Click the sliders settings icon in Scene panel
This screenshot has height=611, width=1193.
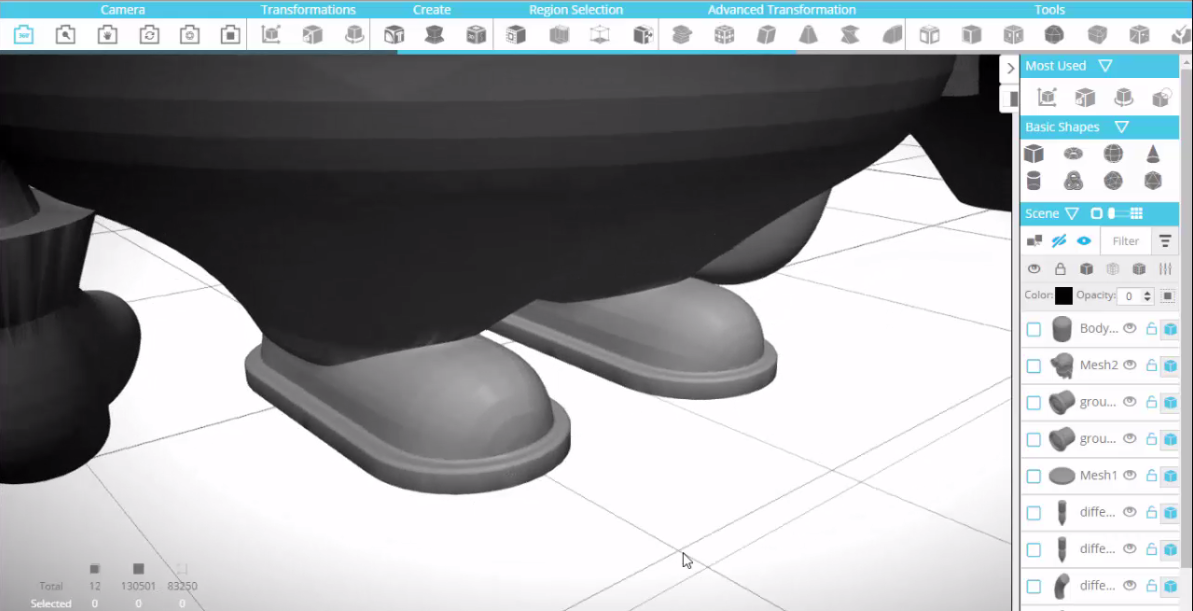pos(1165,269)
